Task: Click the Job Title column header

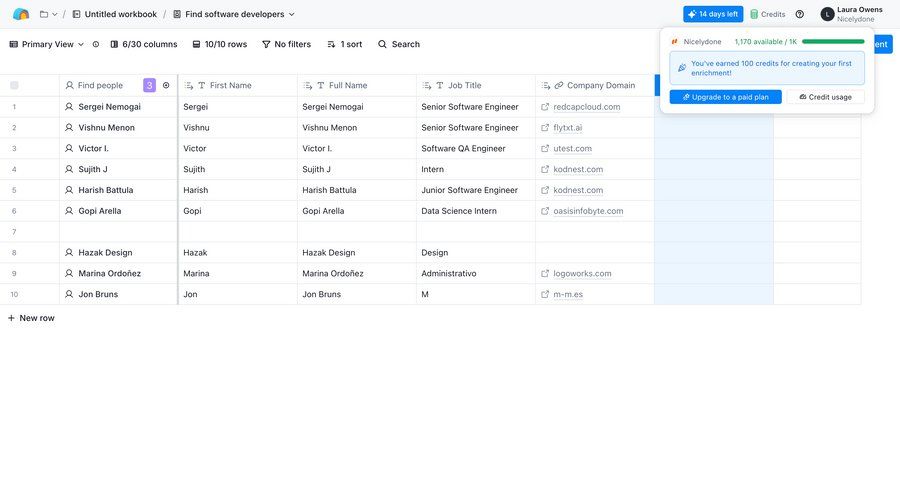Action: click(x=476, y=86)
